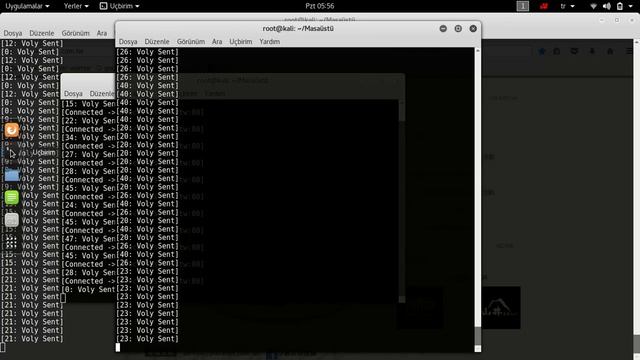Open the Wi-Fi network indicator
The image size is (640, 360).
[593, 6]
